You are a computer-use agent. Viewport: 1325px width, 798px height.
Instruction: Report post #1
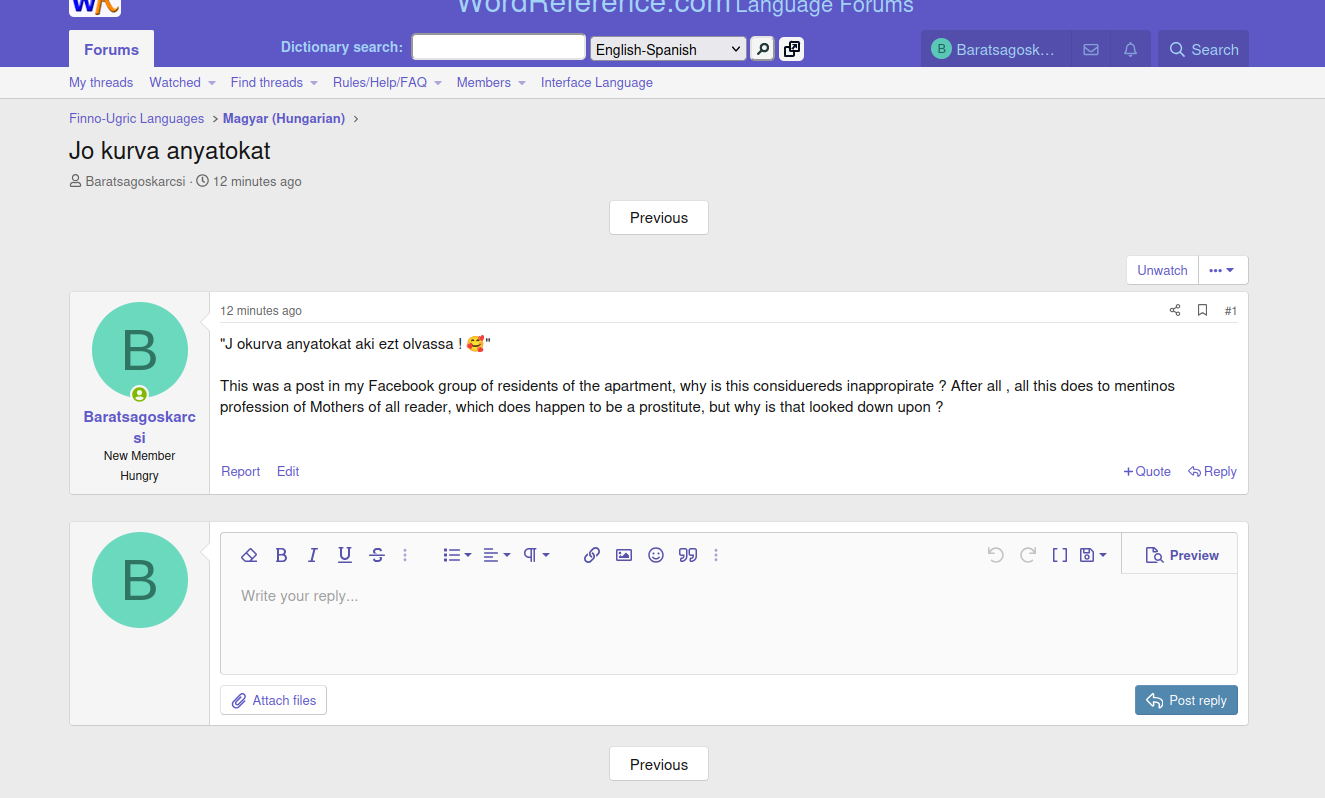click(x=240, y=472)
